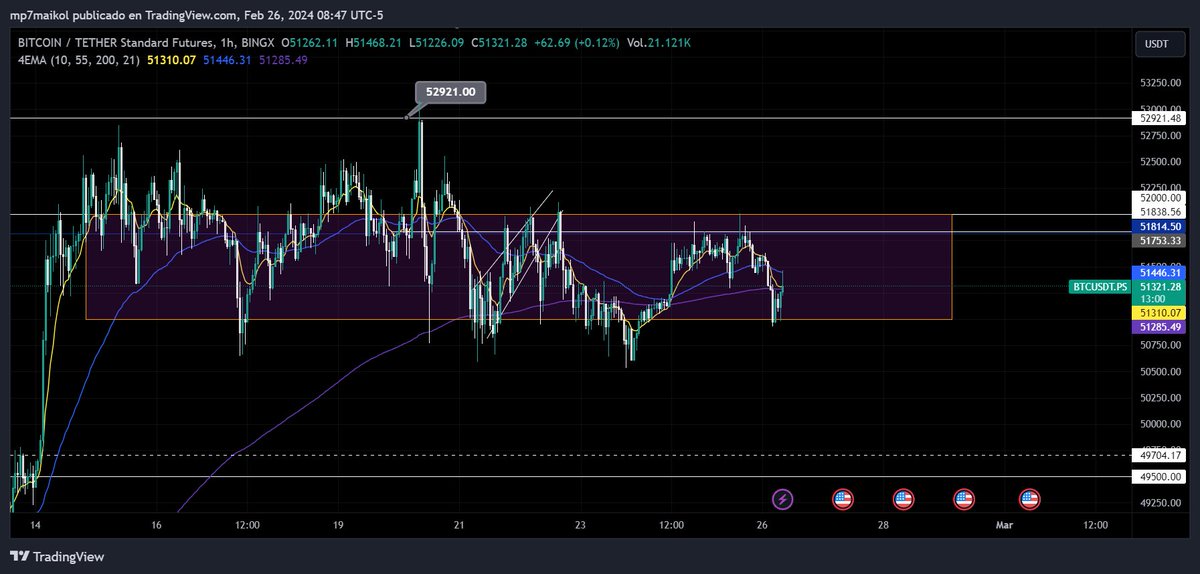Click the blue 51446.31 price axis tag
The image size is (1200, 574).
pos(1161,272)
